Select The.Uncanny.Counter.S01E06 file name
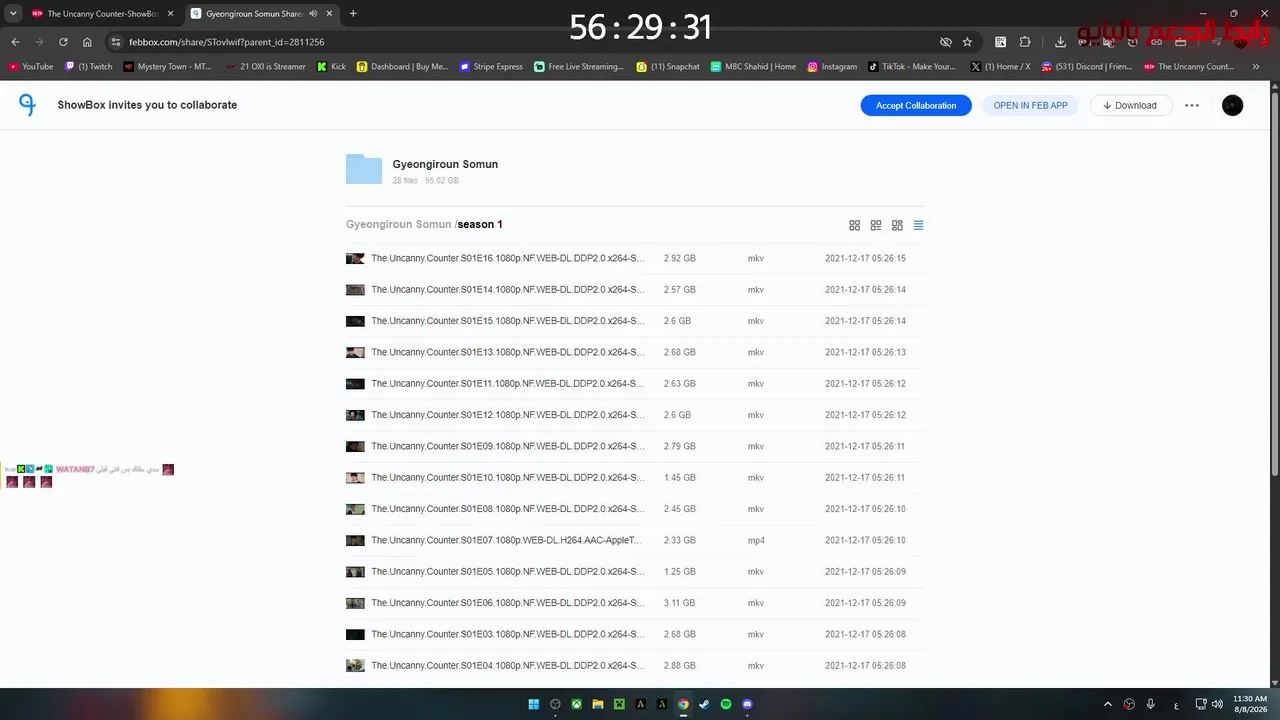1280x720 pixels. (508, 603)
